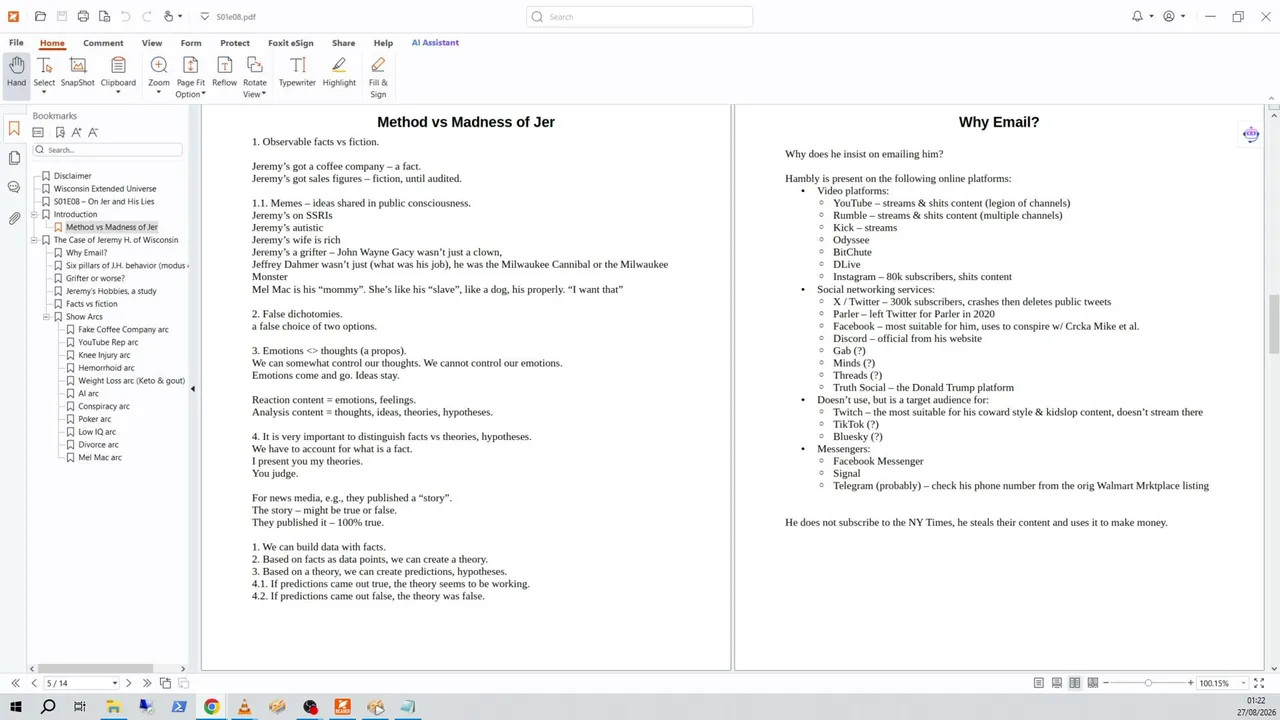Click the floating AI assistant icon on page
The height and width of the screenshot is (720, 1280).
(x=1251, y=134)
